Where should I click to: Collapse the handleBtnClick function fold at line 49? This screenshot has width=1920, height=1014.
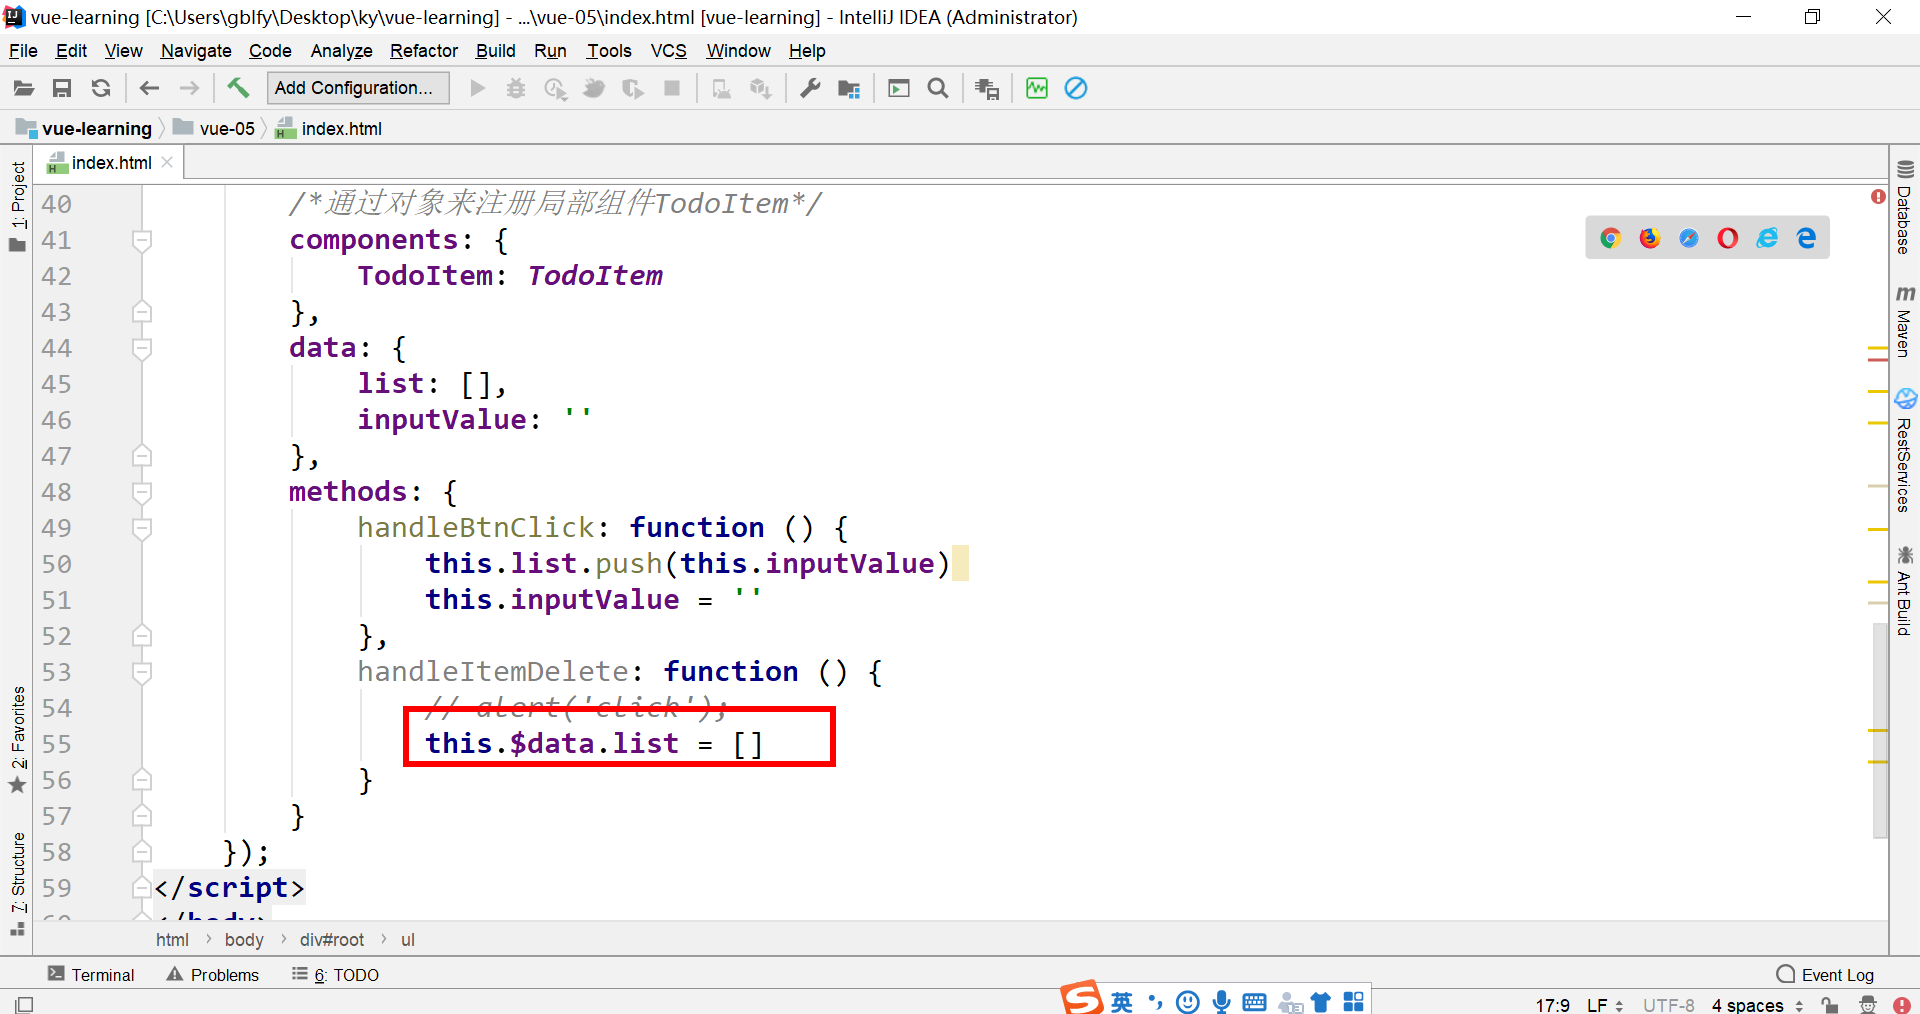tap(142, 528)
